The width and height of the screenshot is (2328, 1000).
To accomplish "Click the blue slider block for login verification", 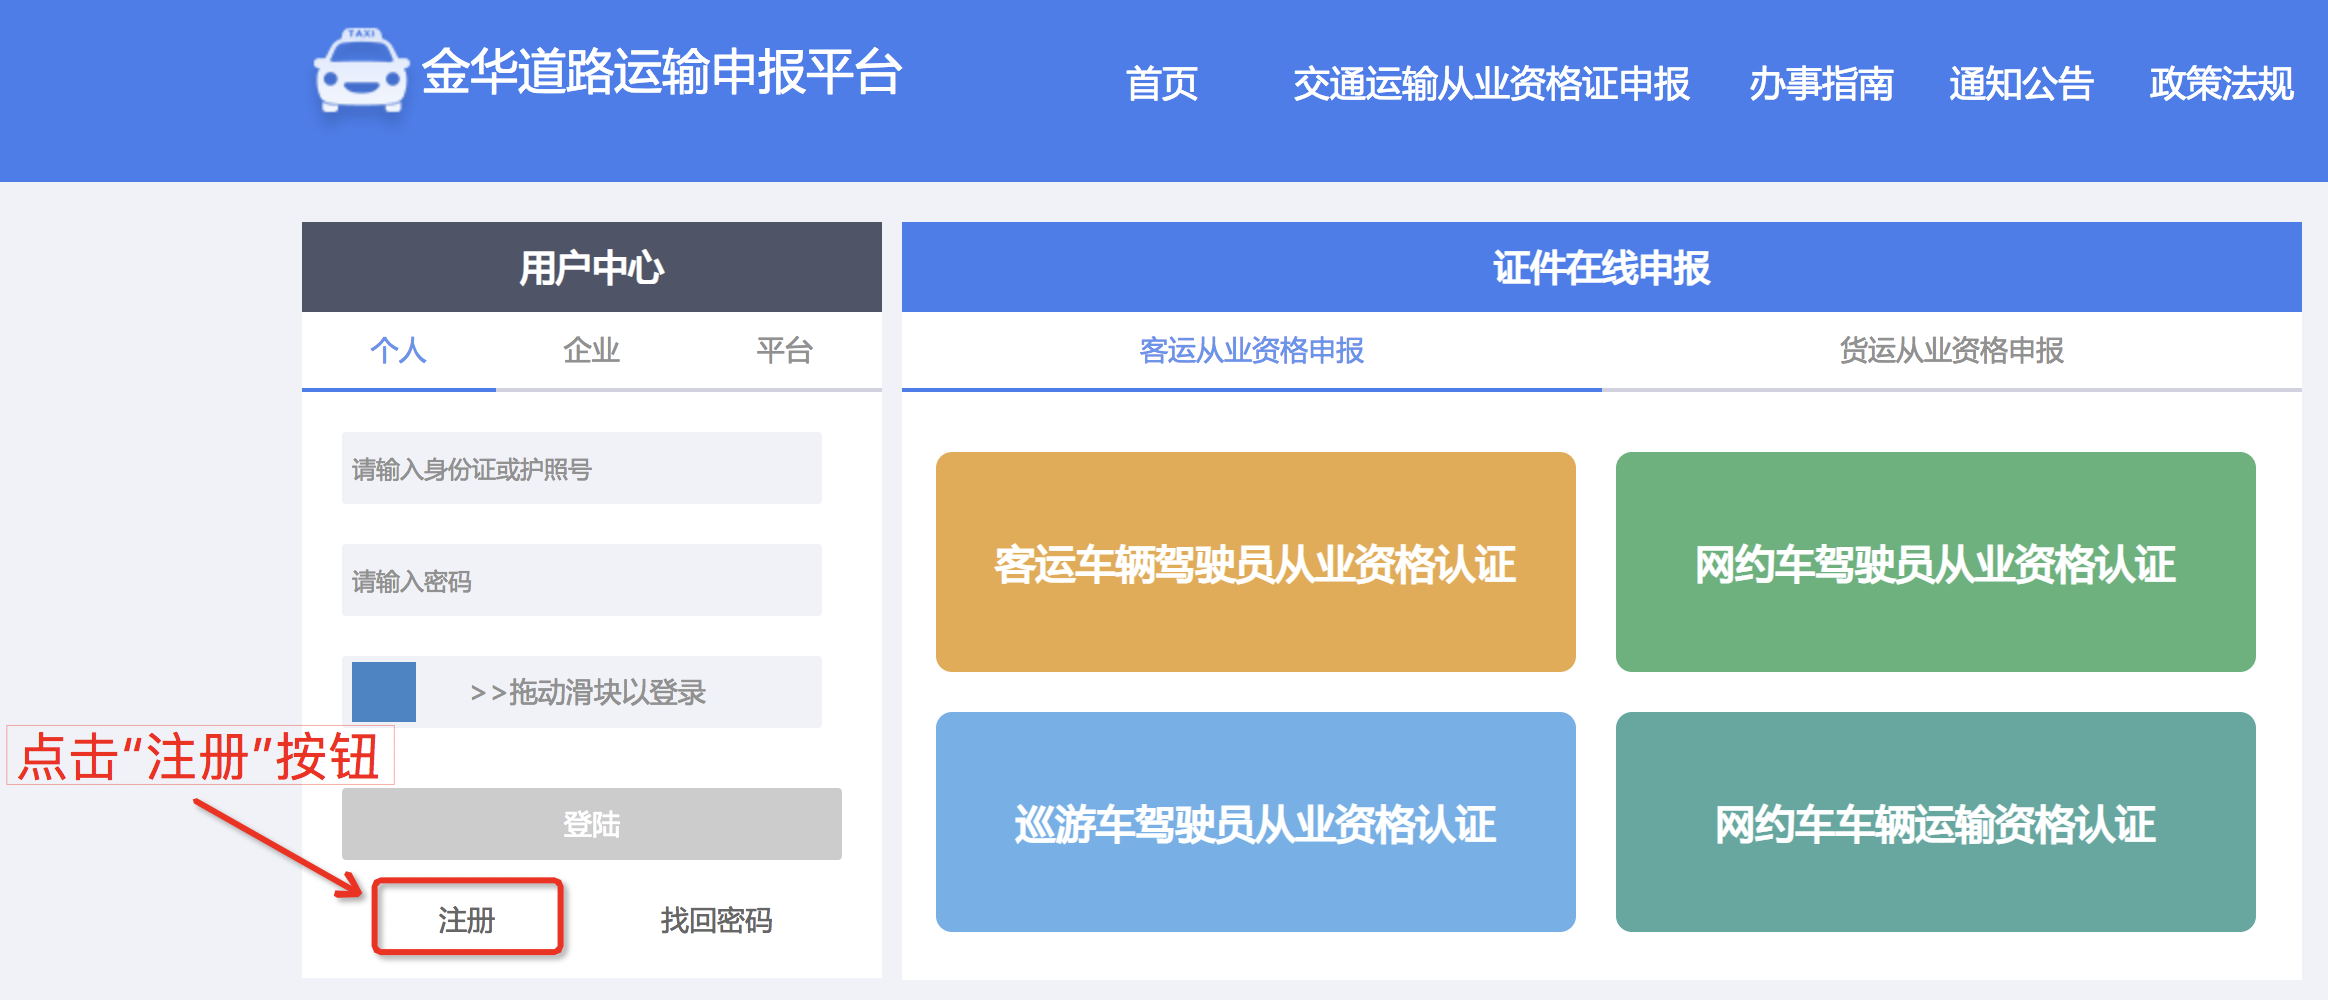I will click(x=384, y=692).
